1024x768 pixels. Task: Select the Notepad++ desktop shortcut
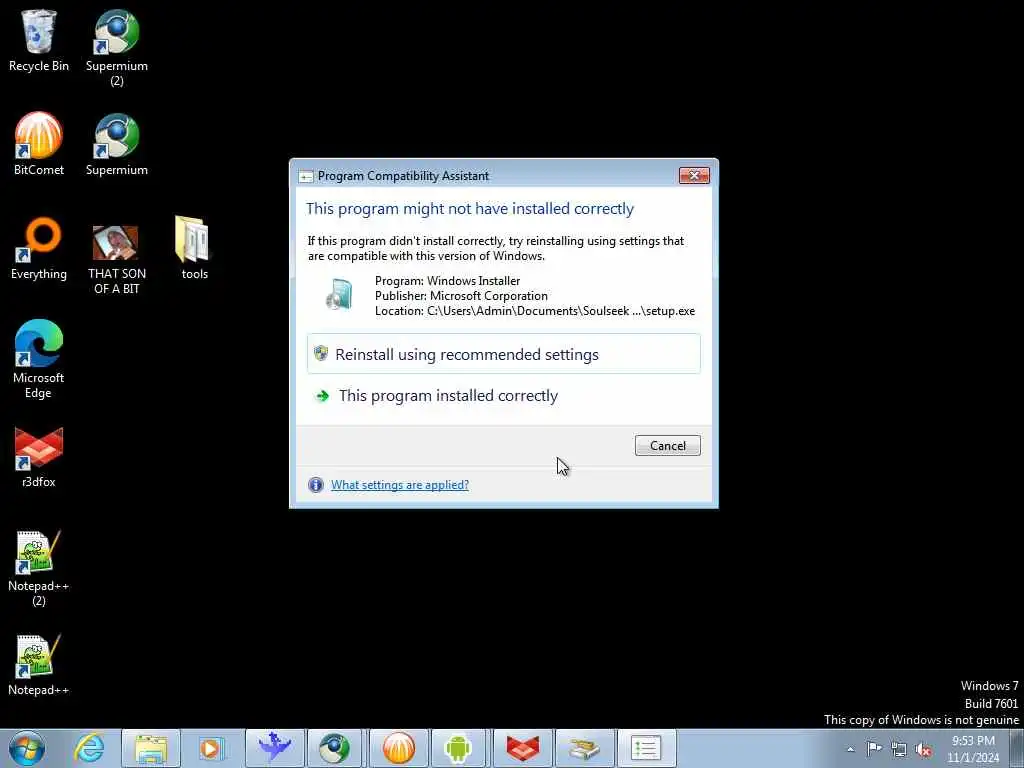pyautogui.click(x=39, y=665)
